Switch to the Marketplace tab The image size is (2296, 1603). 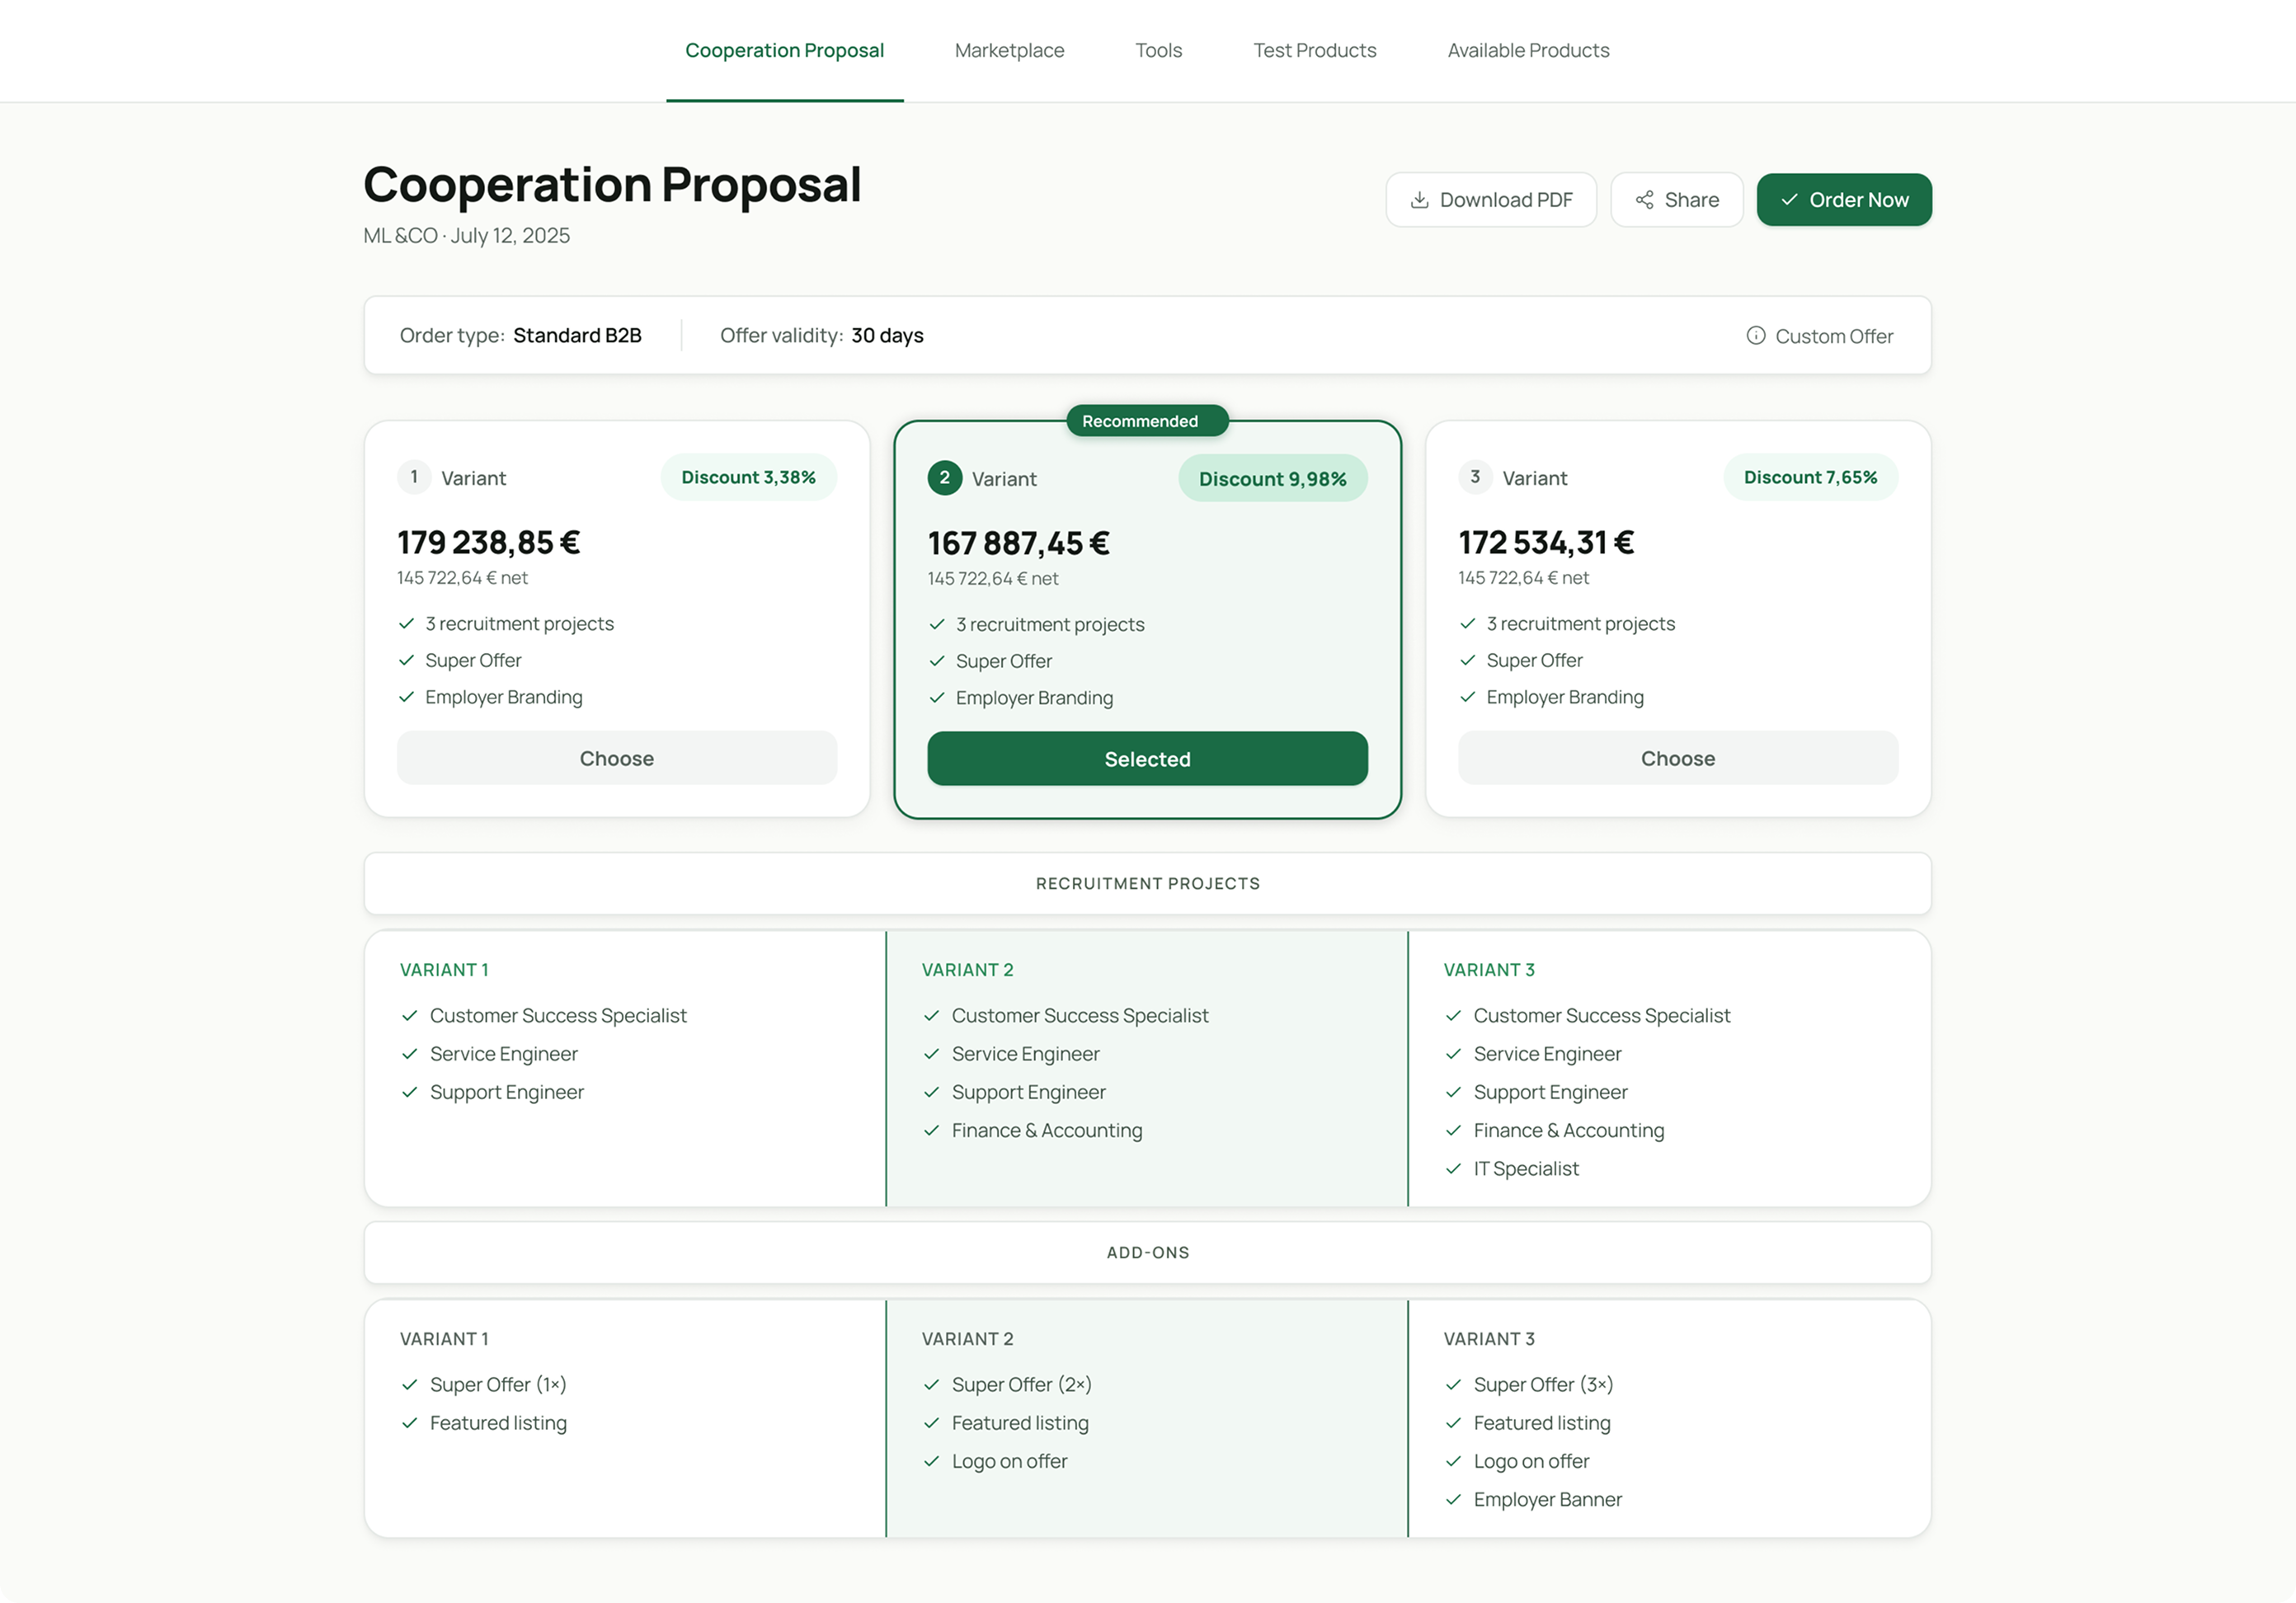coord(1009,50)
